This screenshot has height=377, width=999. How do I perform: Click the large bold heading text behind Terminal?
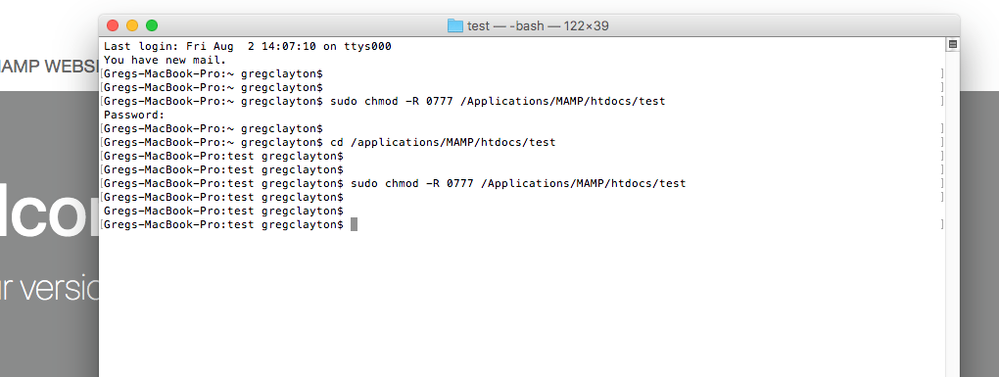[x=49, y=210]
